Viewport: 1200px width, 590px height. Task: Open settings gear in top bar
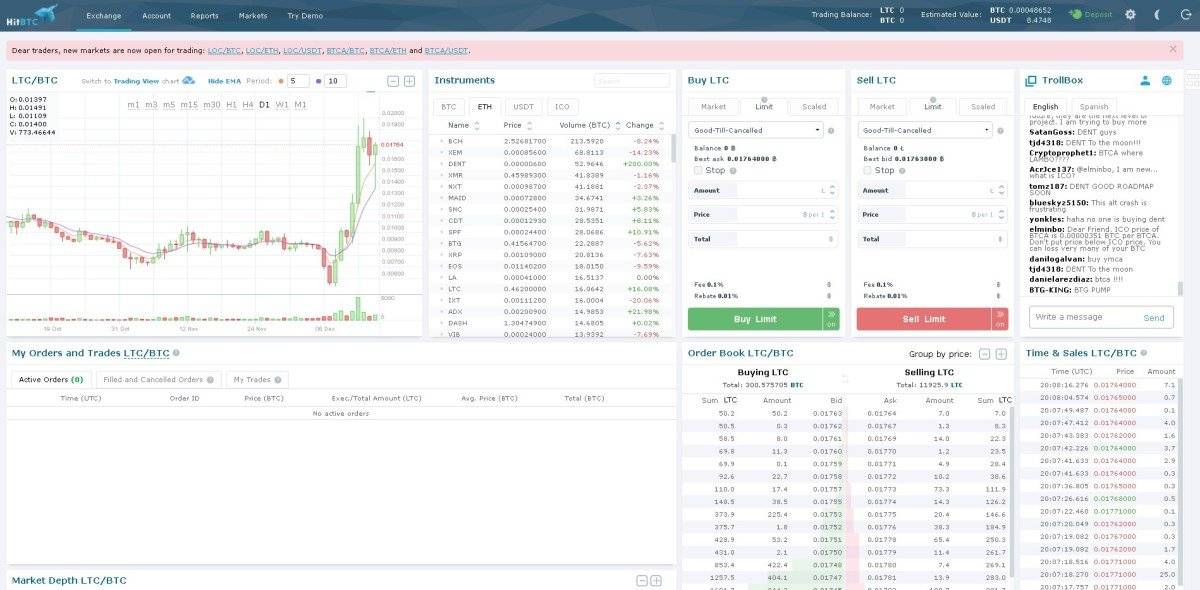pyautogui.click(x=1130, y=15)
